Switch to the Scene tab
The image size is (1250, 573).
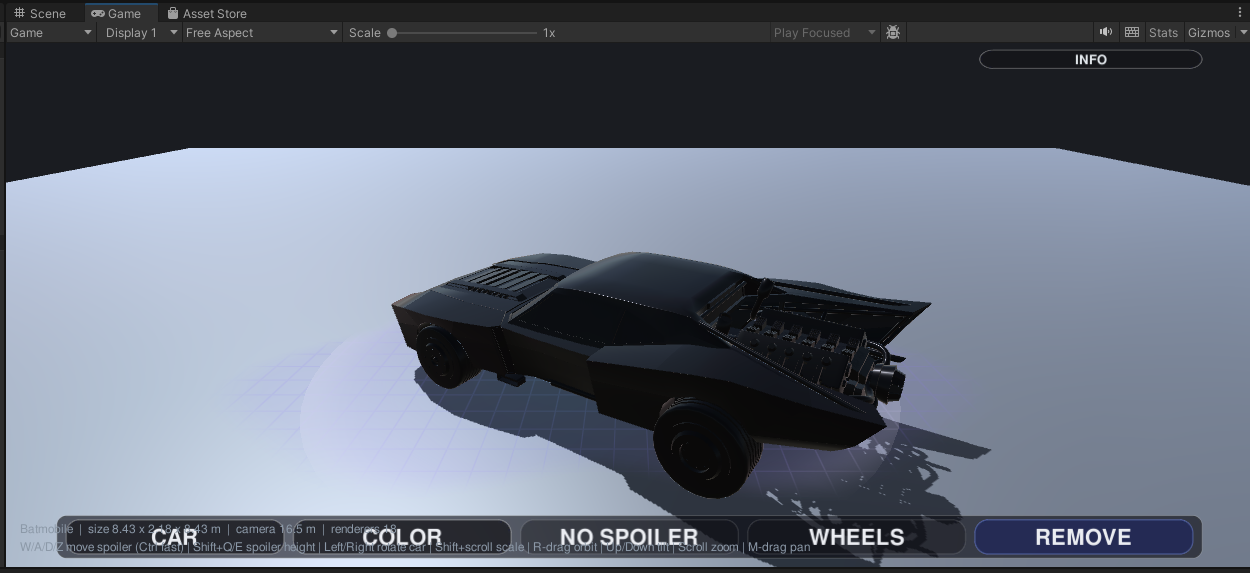click(40, 13)
